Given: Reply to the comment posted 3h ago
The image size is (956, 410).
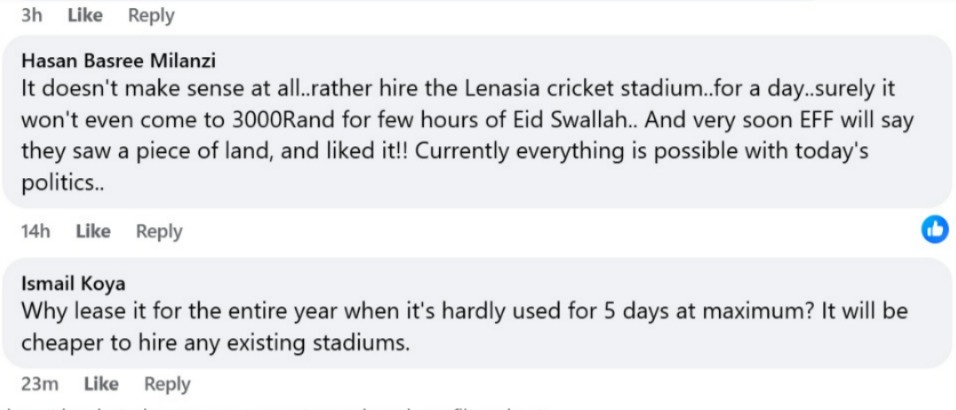Looking at the screenshot, I should coord(151,15).
